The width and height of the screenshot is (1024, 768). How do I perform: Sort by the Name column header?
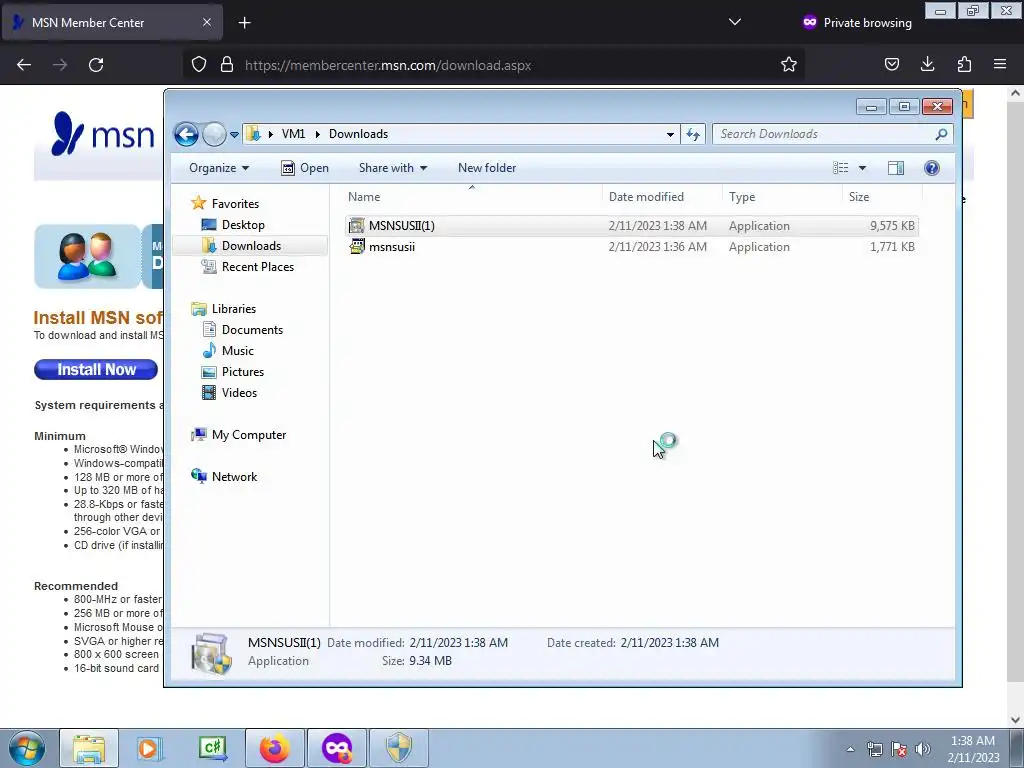tap(473, 197)
